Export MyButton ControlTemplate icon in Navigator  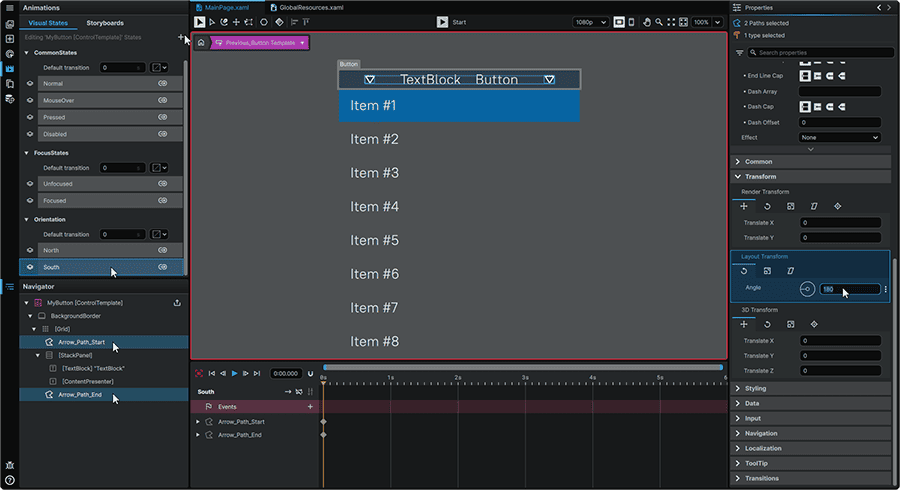177,302
